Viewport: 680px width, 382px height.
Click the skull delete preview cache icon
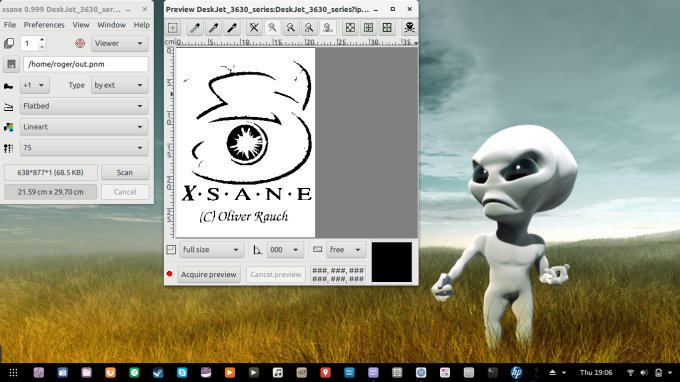click(x=409, y=28)
